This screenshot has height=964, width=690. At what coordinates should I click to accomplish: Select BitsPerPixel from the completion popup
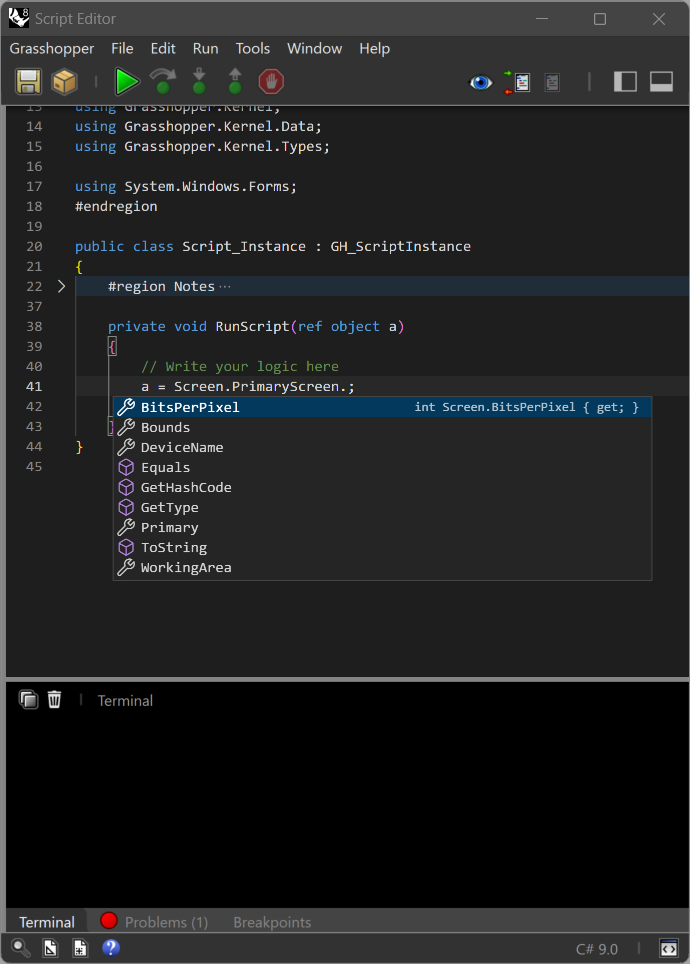coord(190,407)
